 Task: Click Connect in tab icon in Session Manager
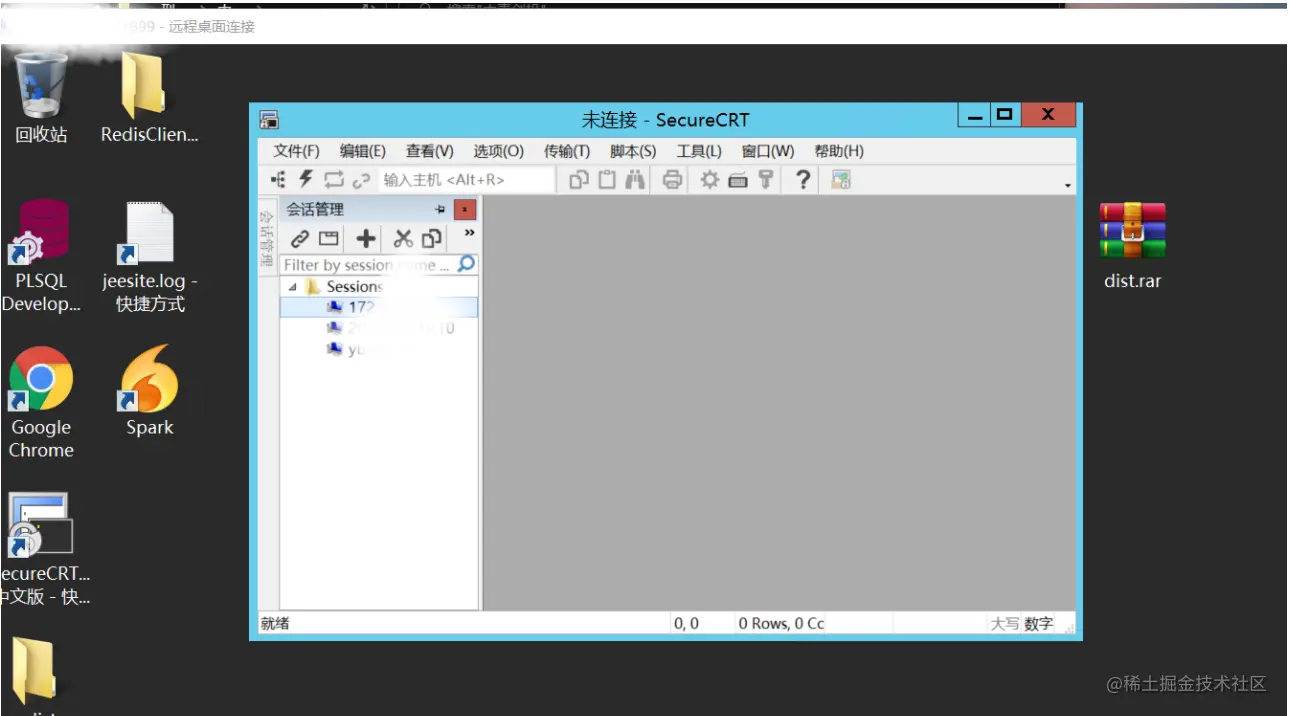[x=329, y=239]
